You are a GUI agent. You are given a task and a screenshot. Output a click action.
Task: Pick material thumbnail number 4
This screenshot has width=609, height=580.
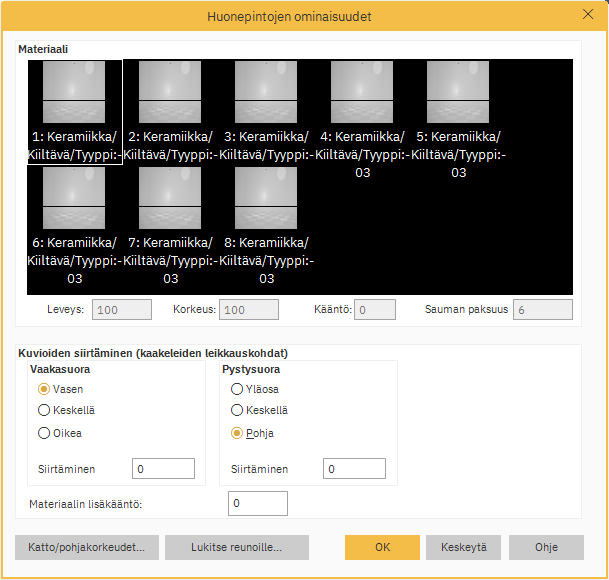click(x=362, y=93)
